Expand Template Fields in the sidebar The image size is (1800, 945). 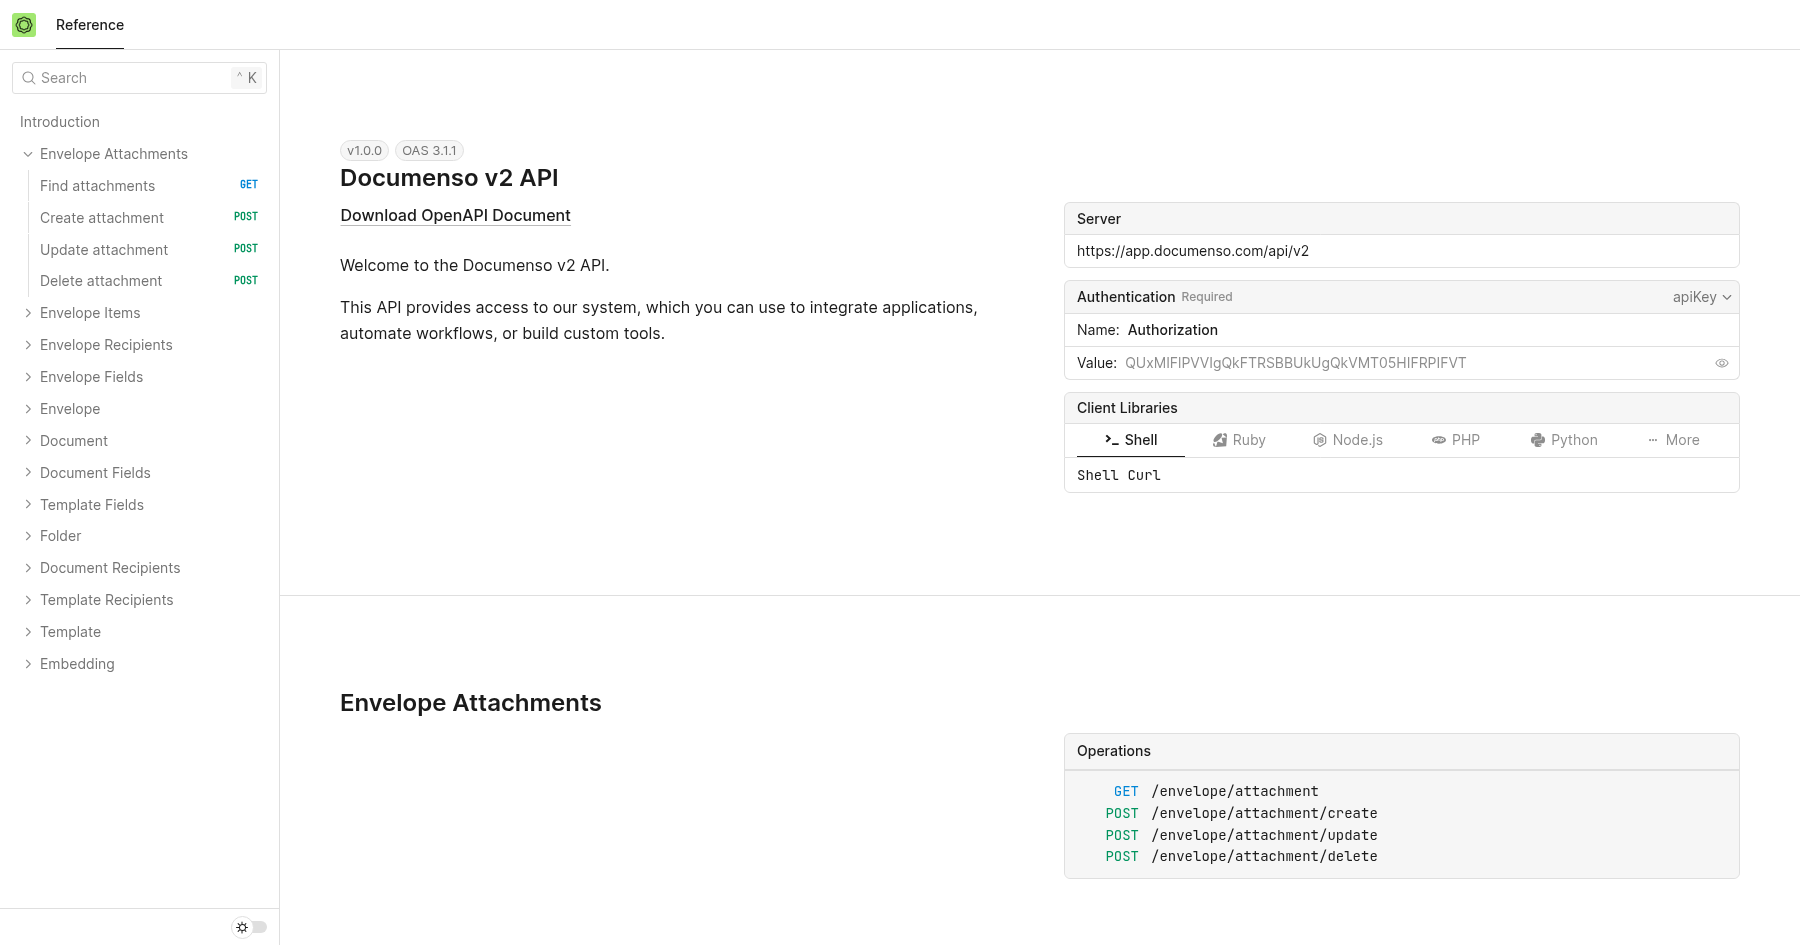pos(28,505)
